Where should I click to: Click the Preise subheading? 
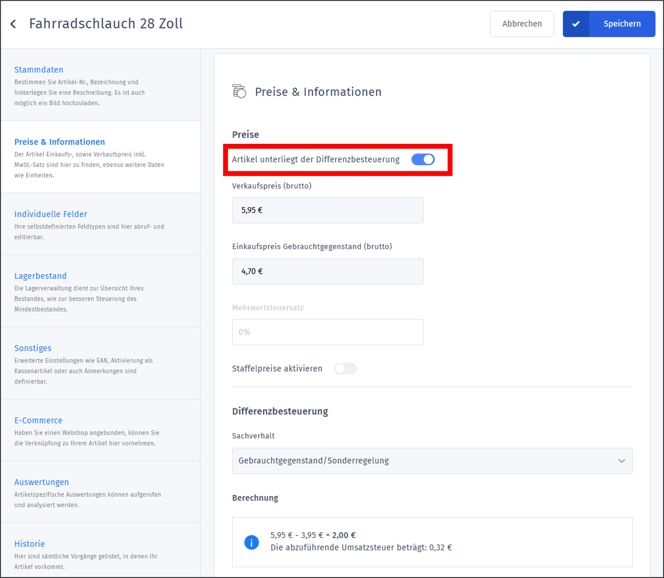click(x=245, y=135)
